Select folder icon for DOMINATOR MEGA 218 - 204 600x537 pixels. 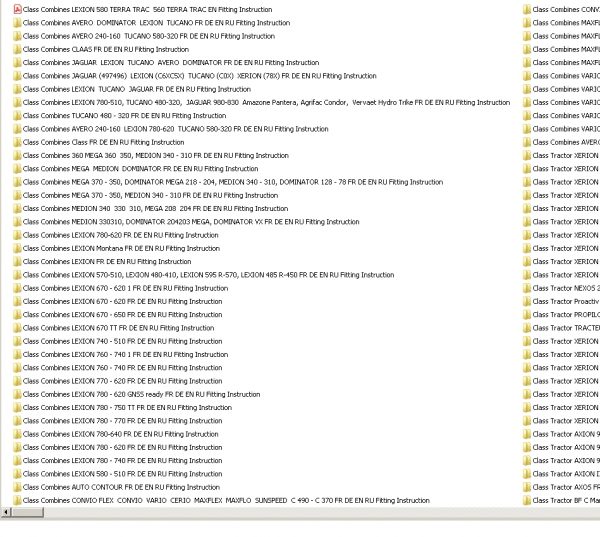click(x=17, y=182)
